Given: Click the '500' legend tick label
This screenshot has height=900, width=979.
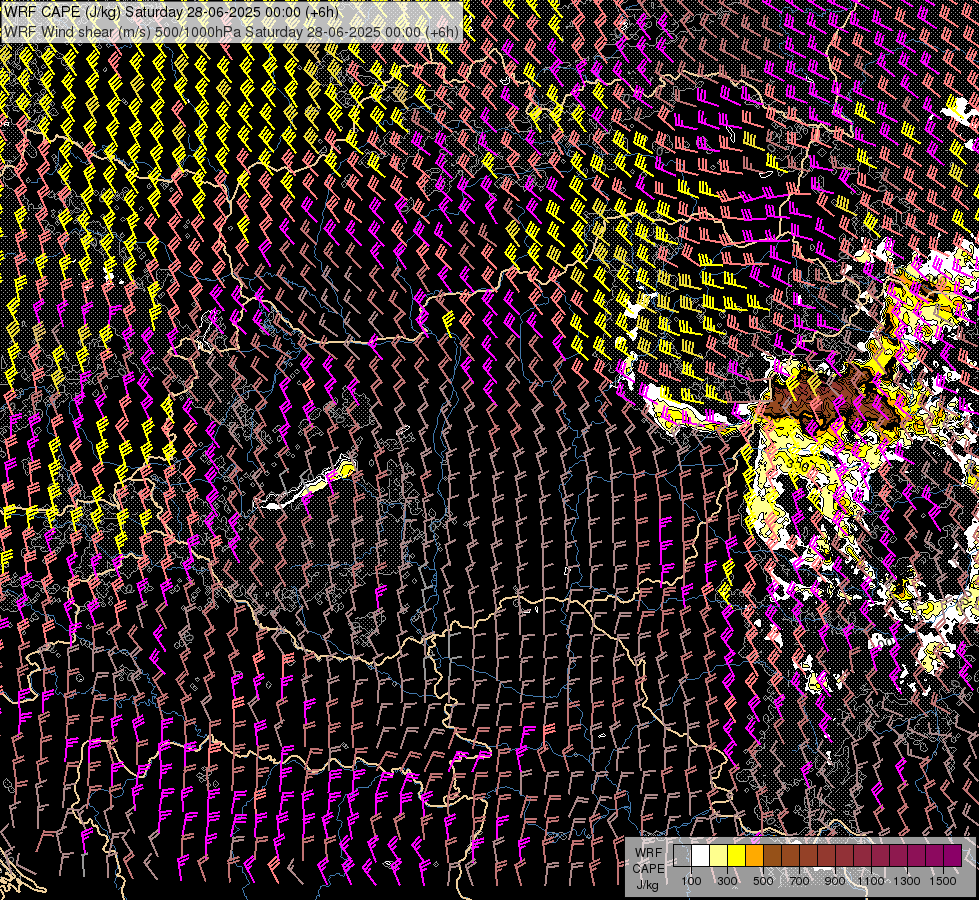Looking at the screenshot, I should pos(763,881).
